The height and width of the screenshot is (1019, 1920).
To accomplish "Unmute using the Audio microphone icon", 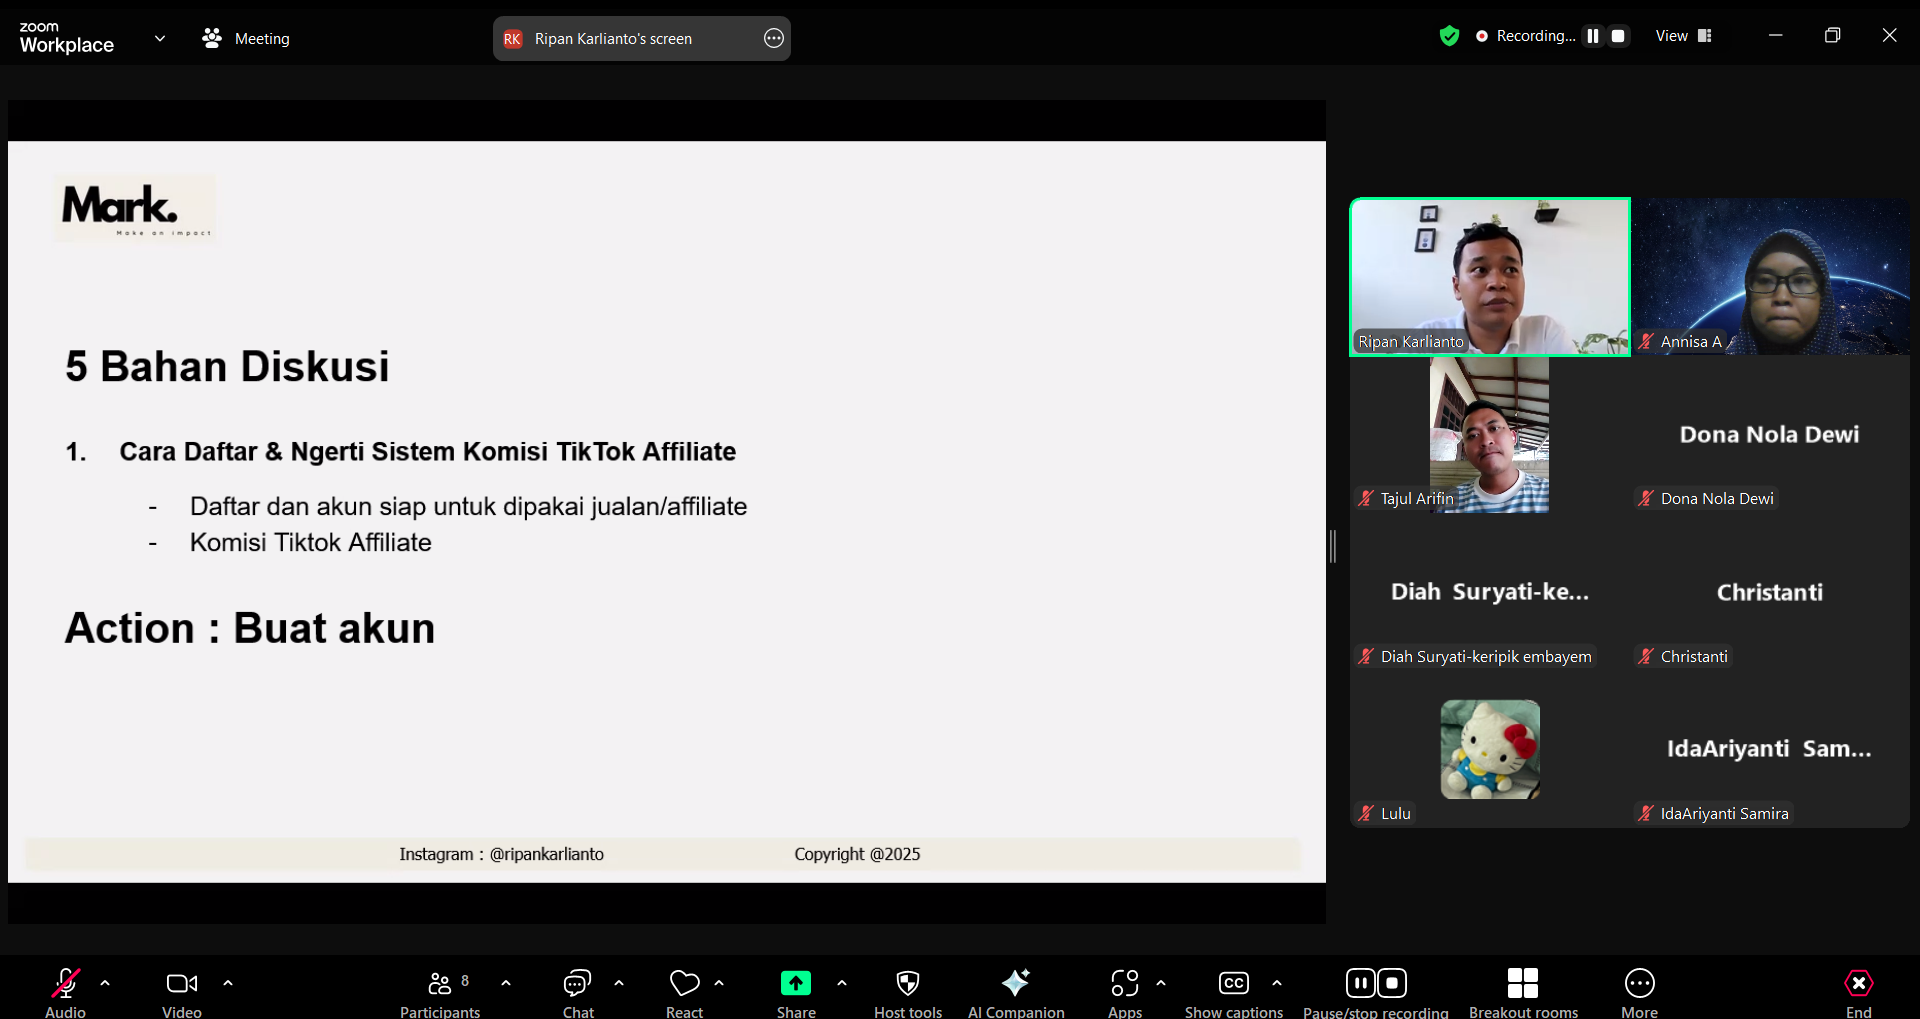I will tap(66, 984).
